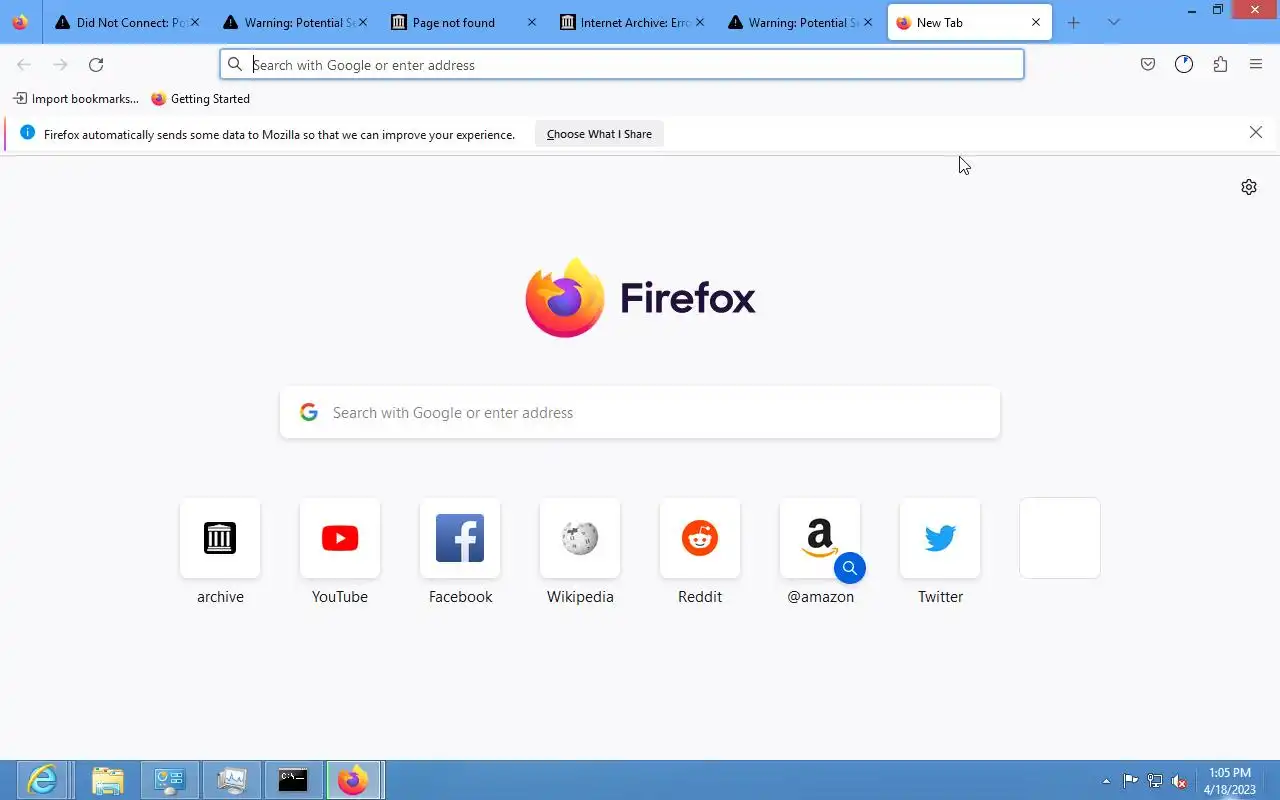Open Windows Explorer folder on taskbar
Image resolution: width=1280 pixels, height=800 pixels.
click(x=107, y=780)
